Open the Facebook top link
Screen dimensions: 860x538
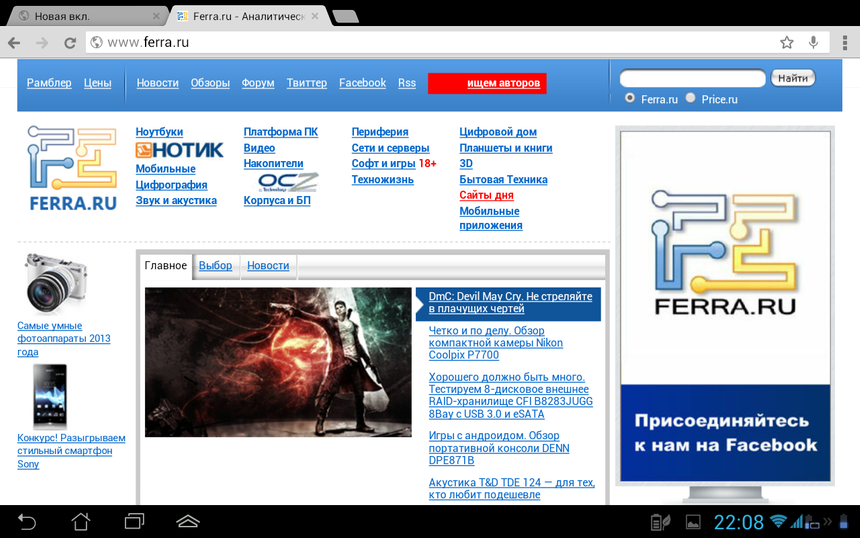tap(362, 83)
